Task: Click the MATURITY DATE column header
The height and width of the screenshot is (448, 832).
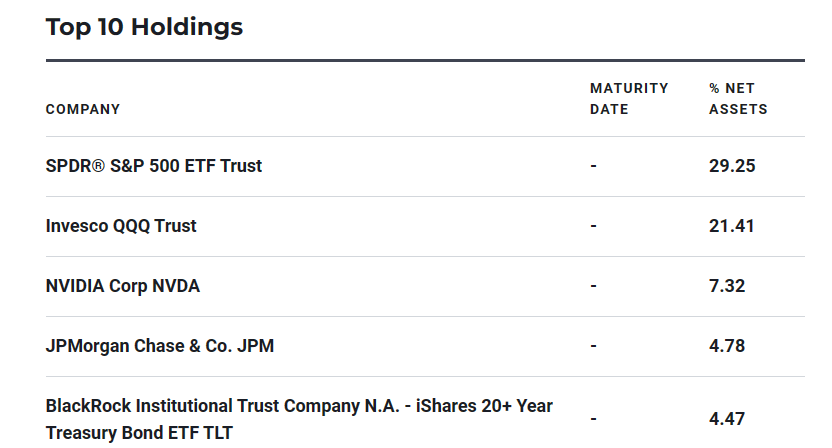Action: [x=629, y=98]
